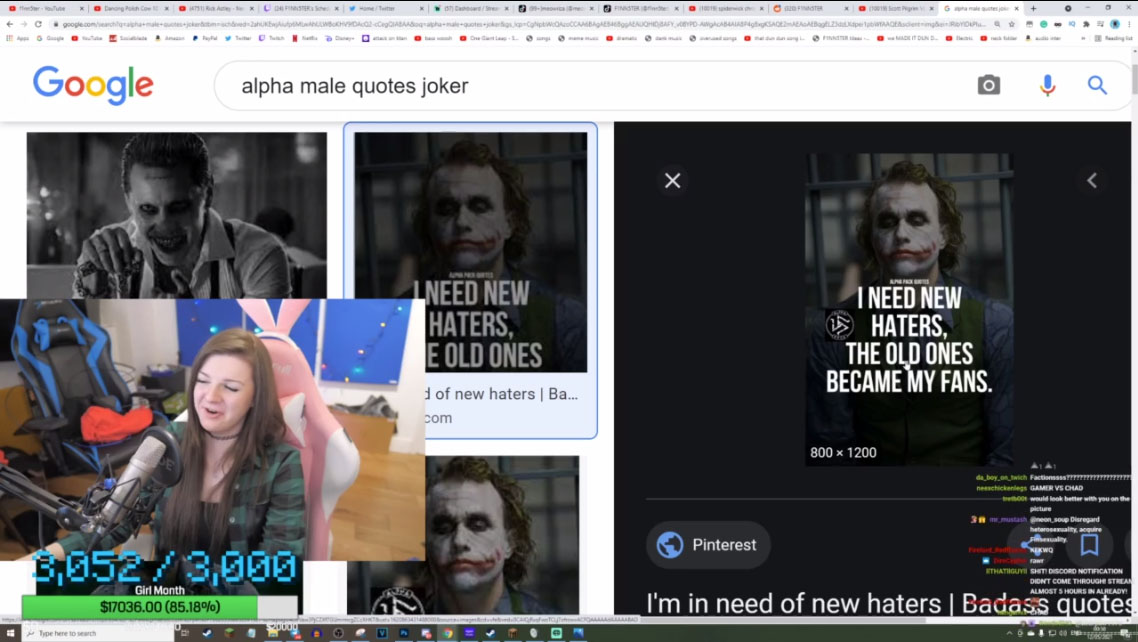Image resolution: width=1138 pixels, height=642 pixels.
Task: Open the Extensions puzzle-piece icon
Action: 1086,24
